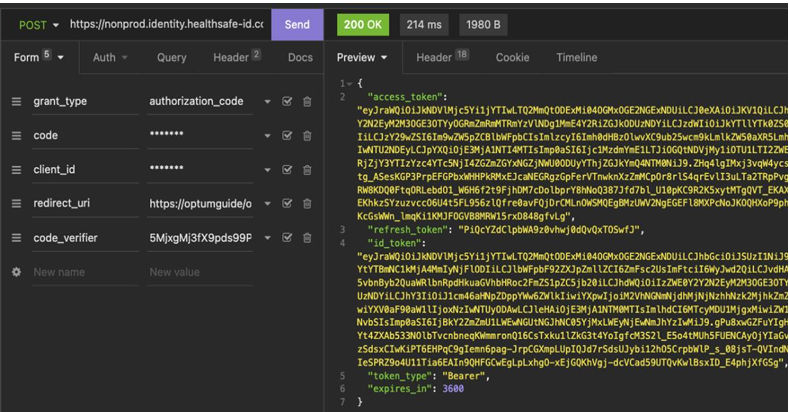Image resolution: width=789 pixels, height=412 pixels.
Task: Delete the client_id parameter via trash icon
Action: (307, 170)
